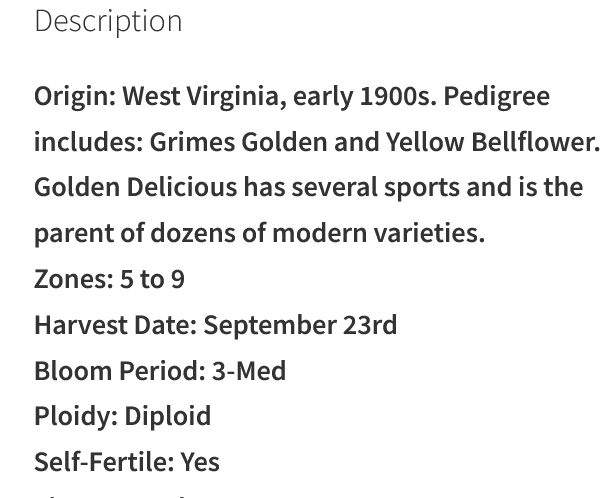Screen dimensions: 608x498
Task: Click the "Origin:" label
Action: (75, 97)
